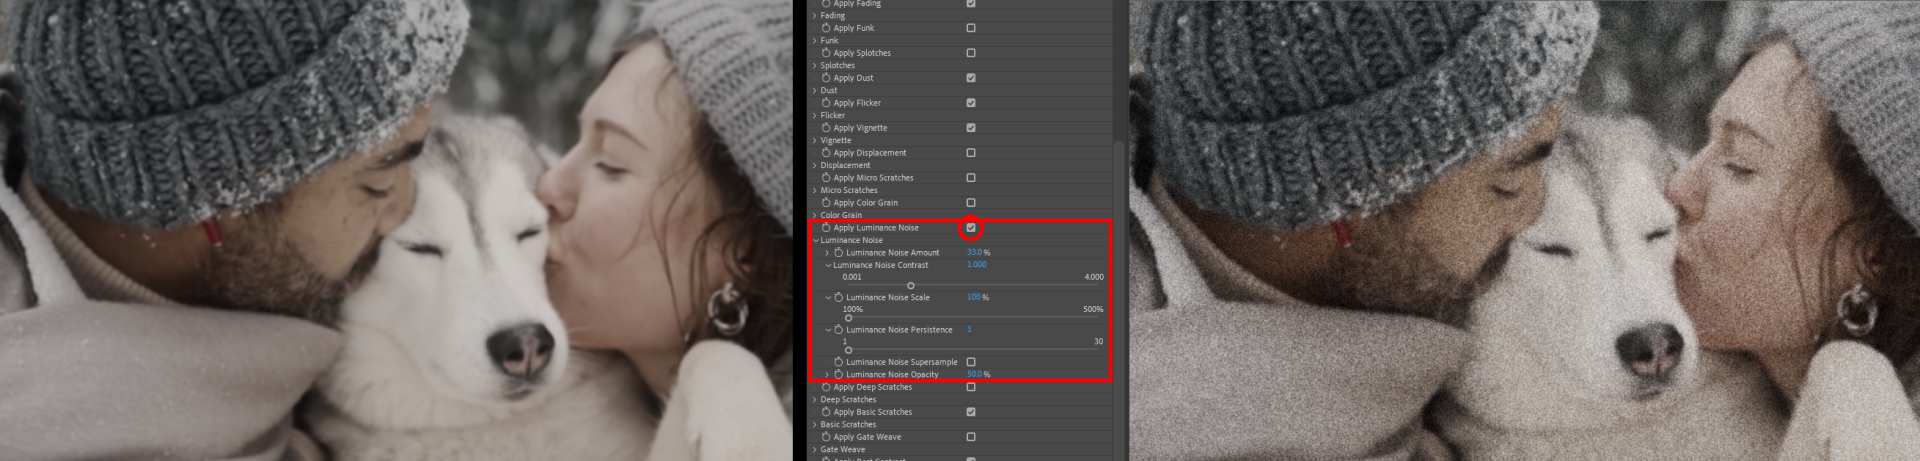
Task: Uncheck the Apply Basic Scratches checkbox
Action: 971,412
